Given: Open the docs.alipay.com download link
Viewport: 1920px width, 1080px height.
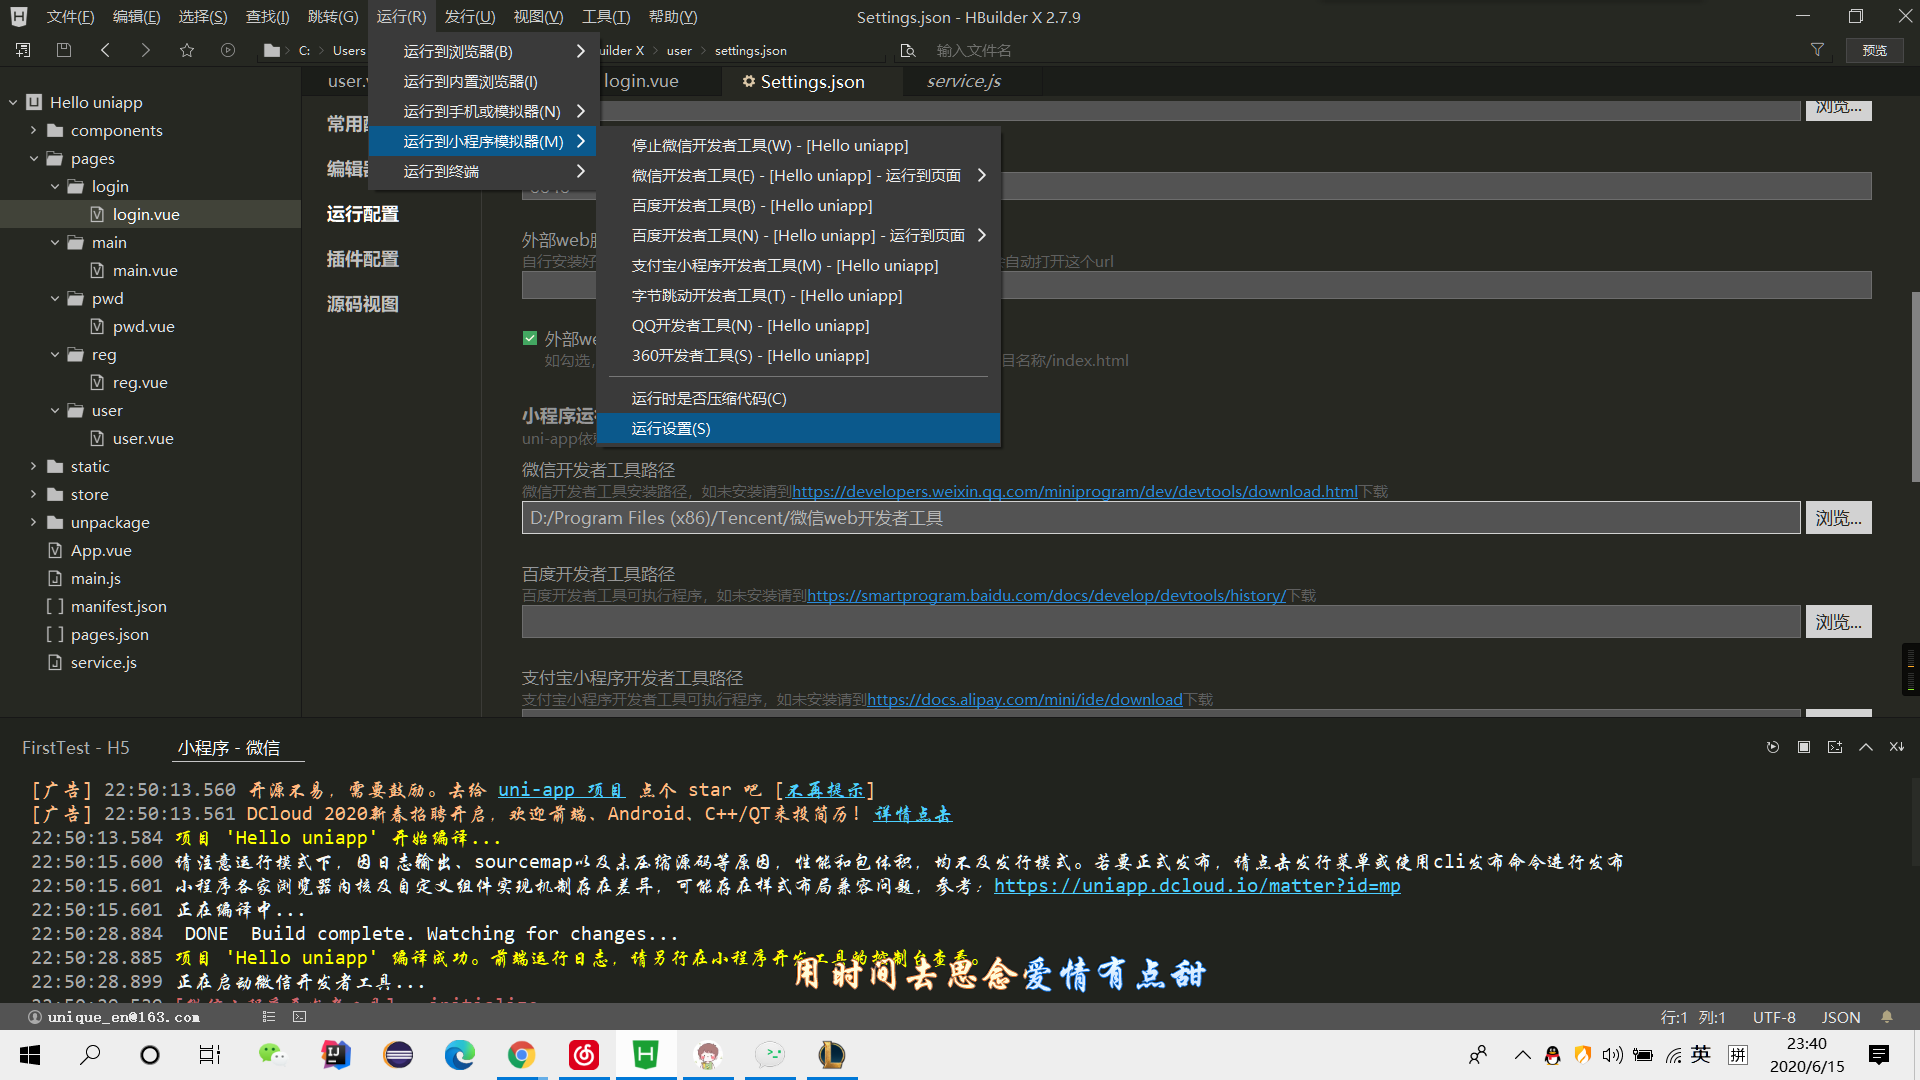Looking at the screenshot, I should click(x=1025, y=699).
